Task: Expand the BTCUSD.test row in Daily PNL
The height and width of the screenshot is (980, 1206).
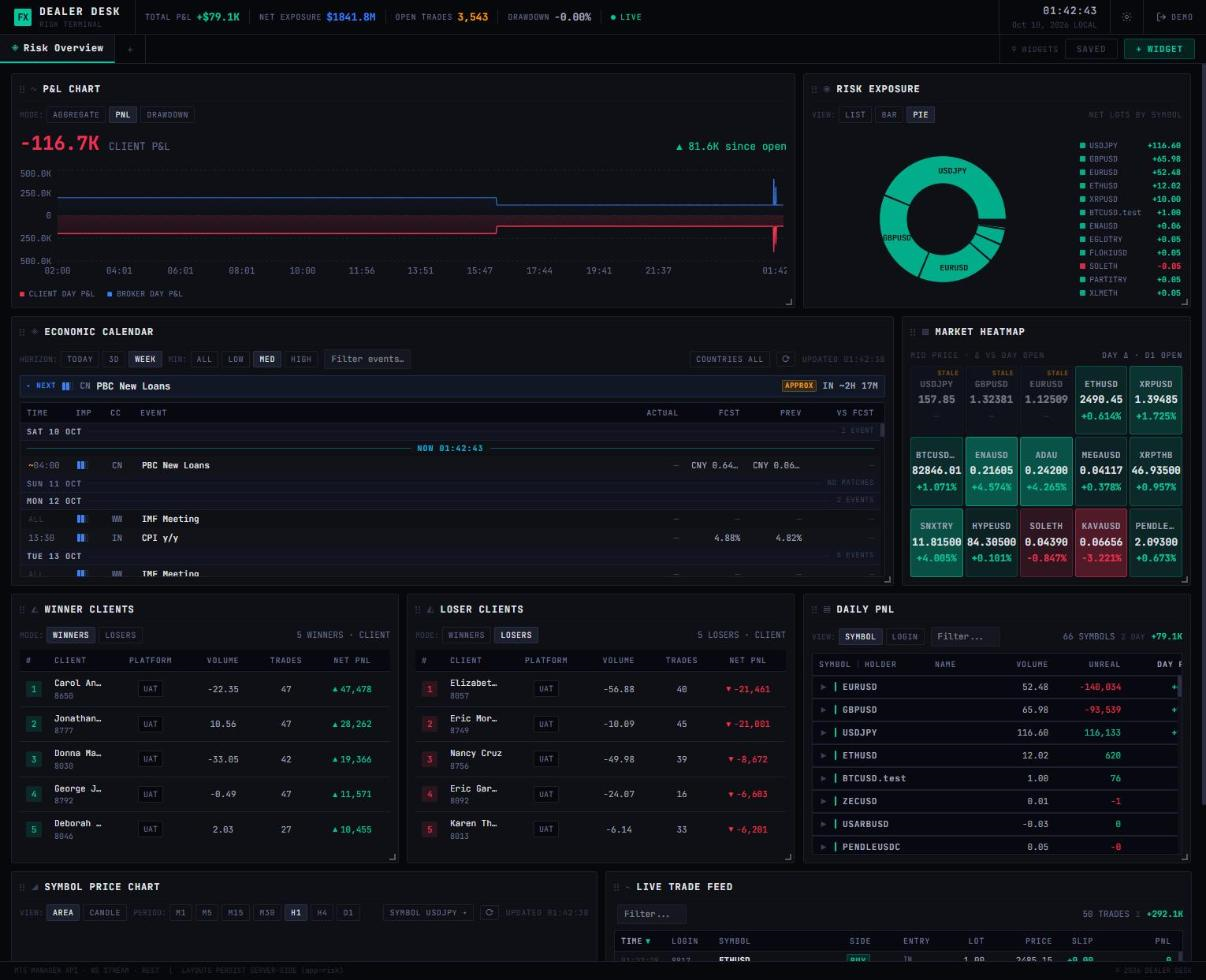Action: [823, 778]
